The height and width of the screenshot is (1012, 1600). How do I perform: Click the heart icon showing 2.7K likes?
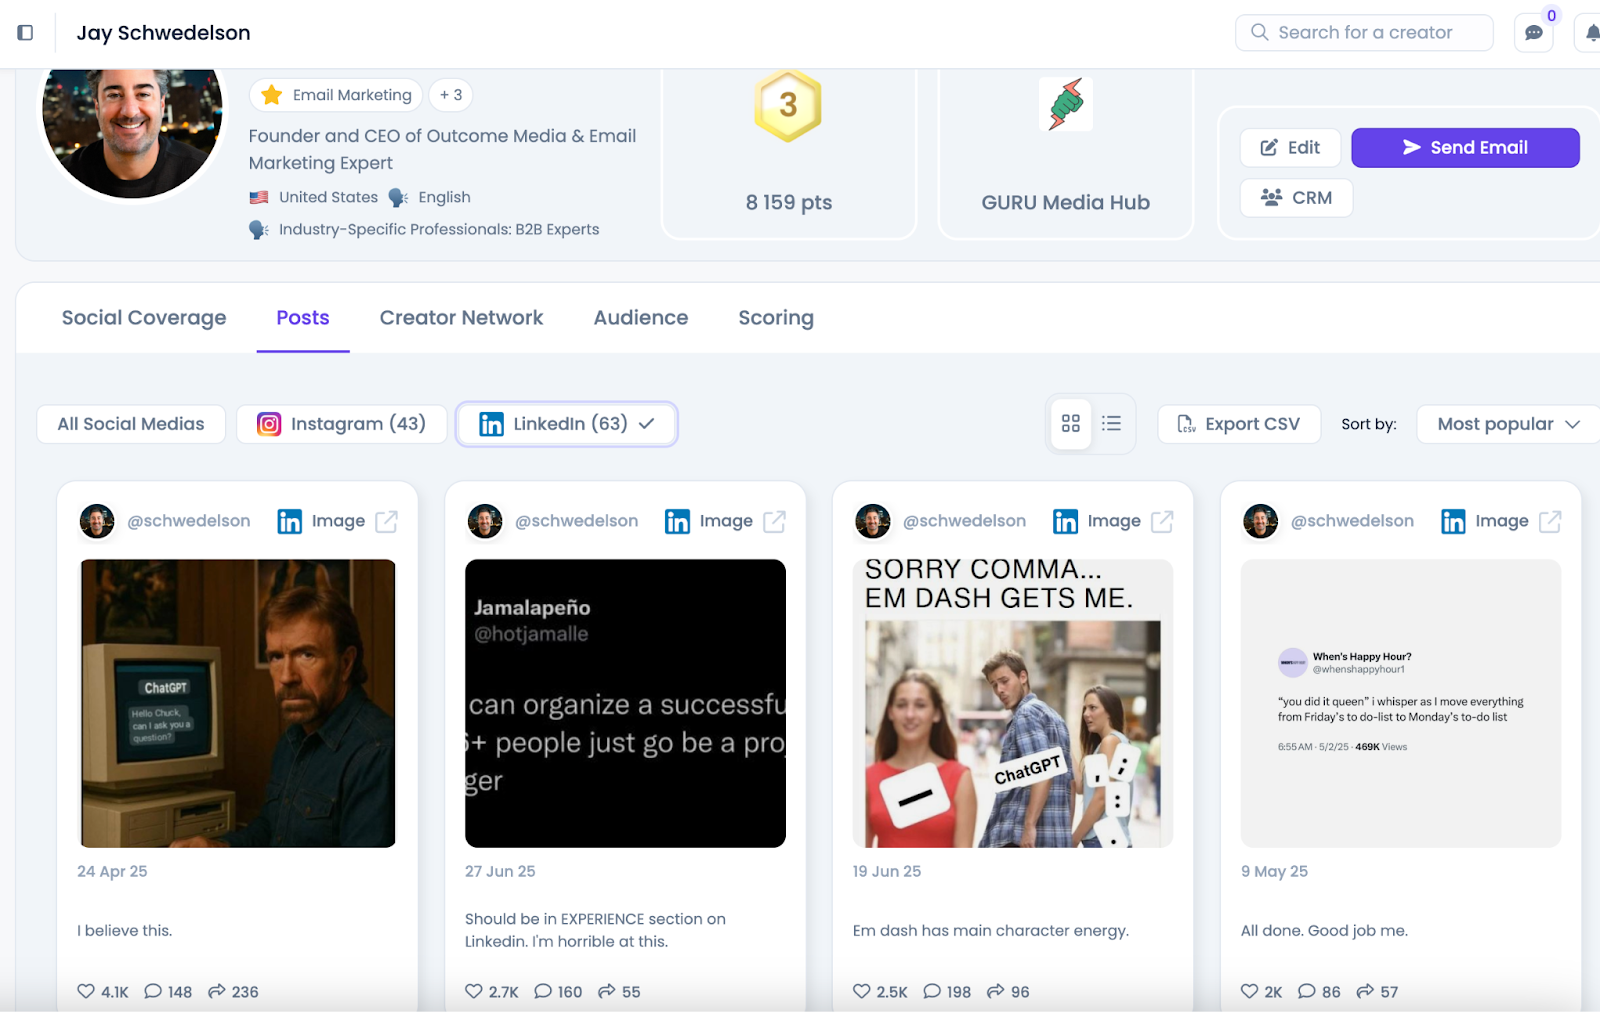474,991
